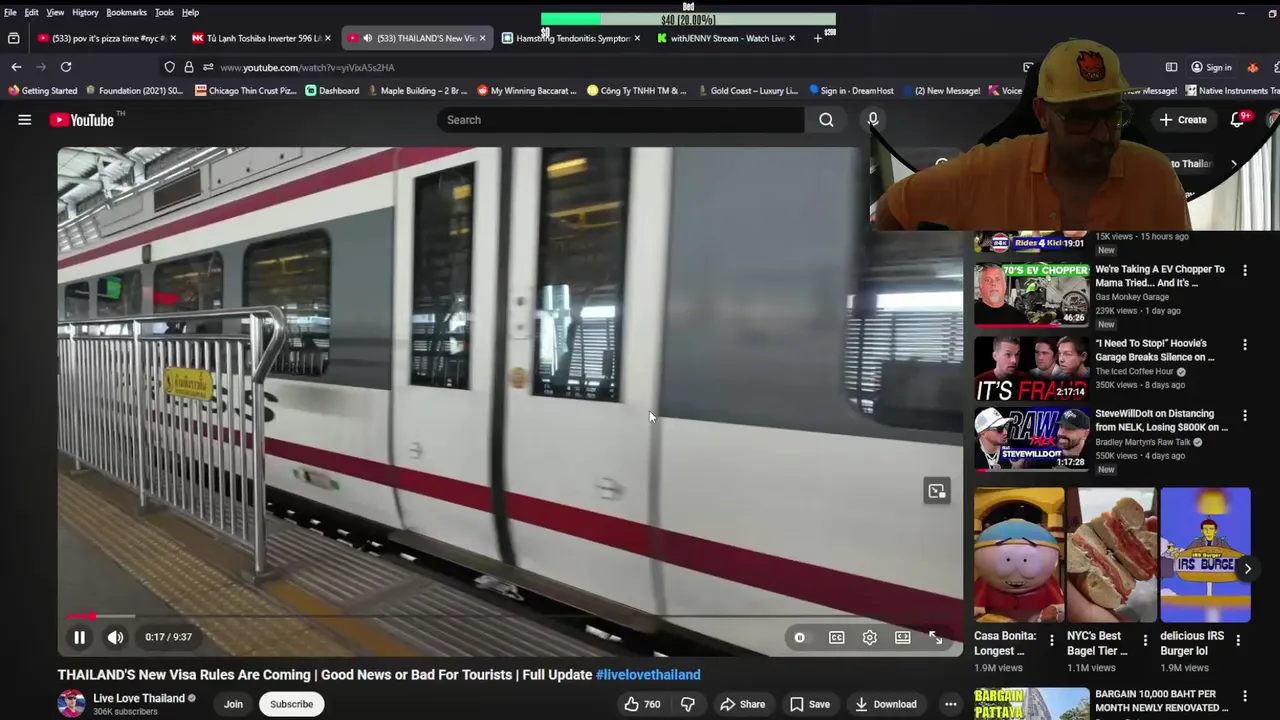1280x720 pixels.
Task: Open Casa Bonita Cartman short thumbnail
Action: click(x=1019, y=555)
